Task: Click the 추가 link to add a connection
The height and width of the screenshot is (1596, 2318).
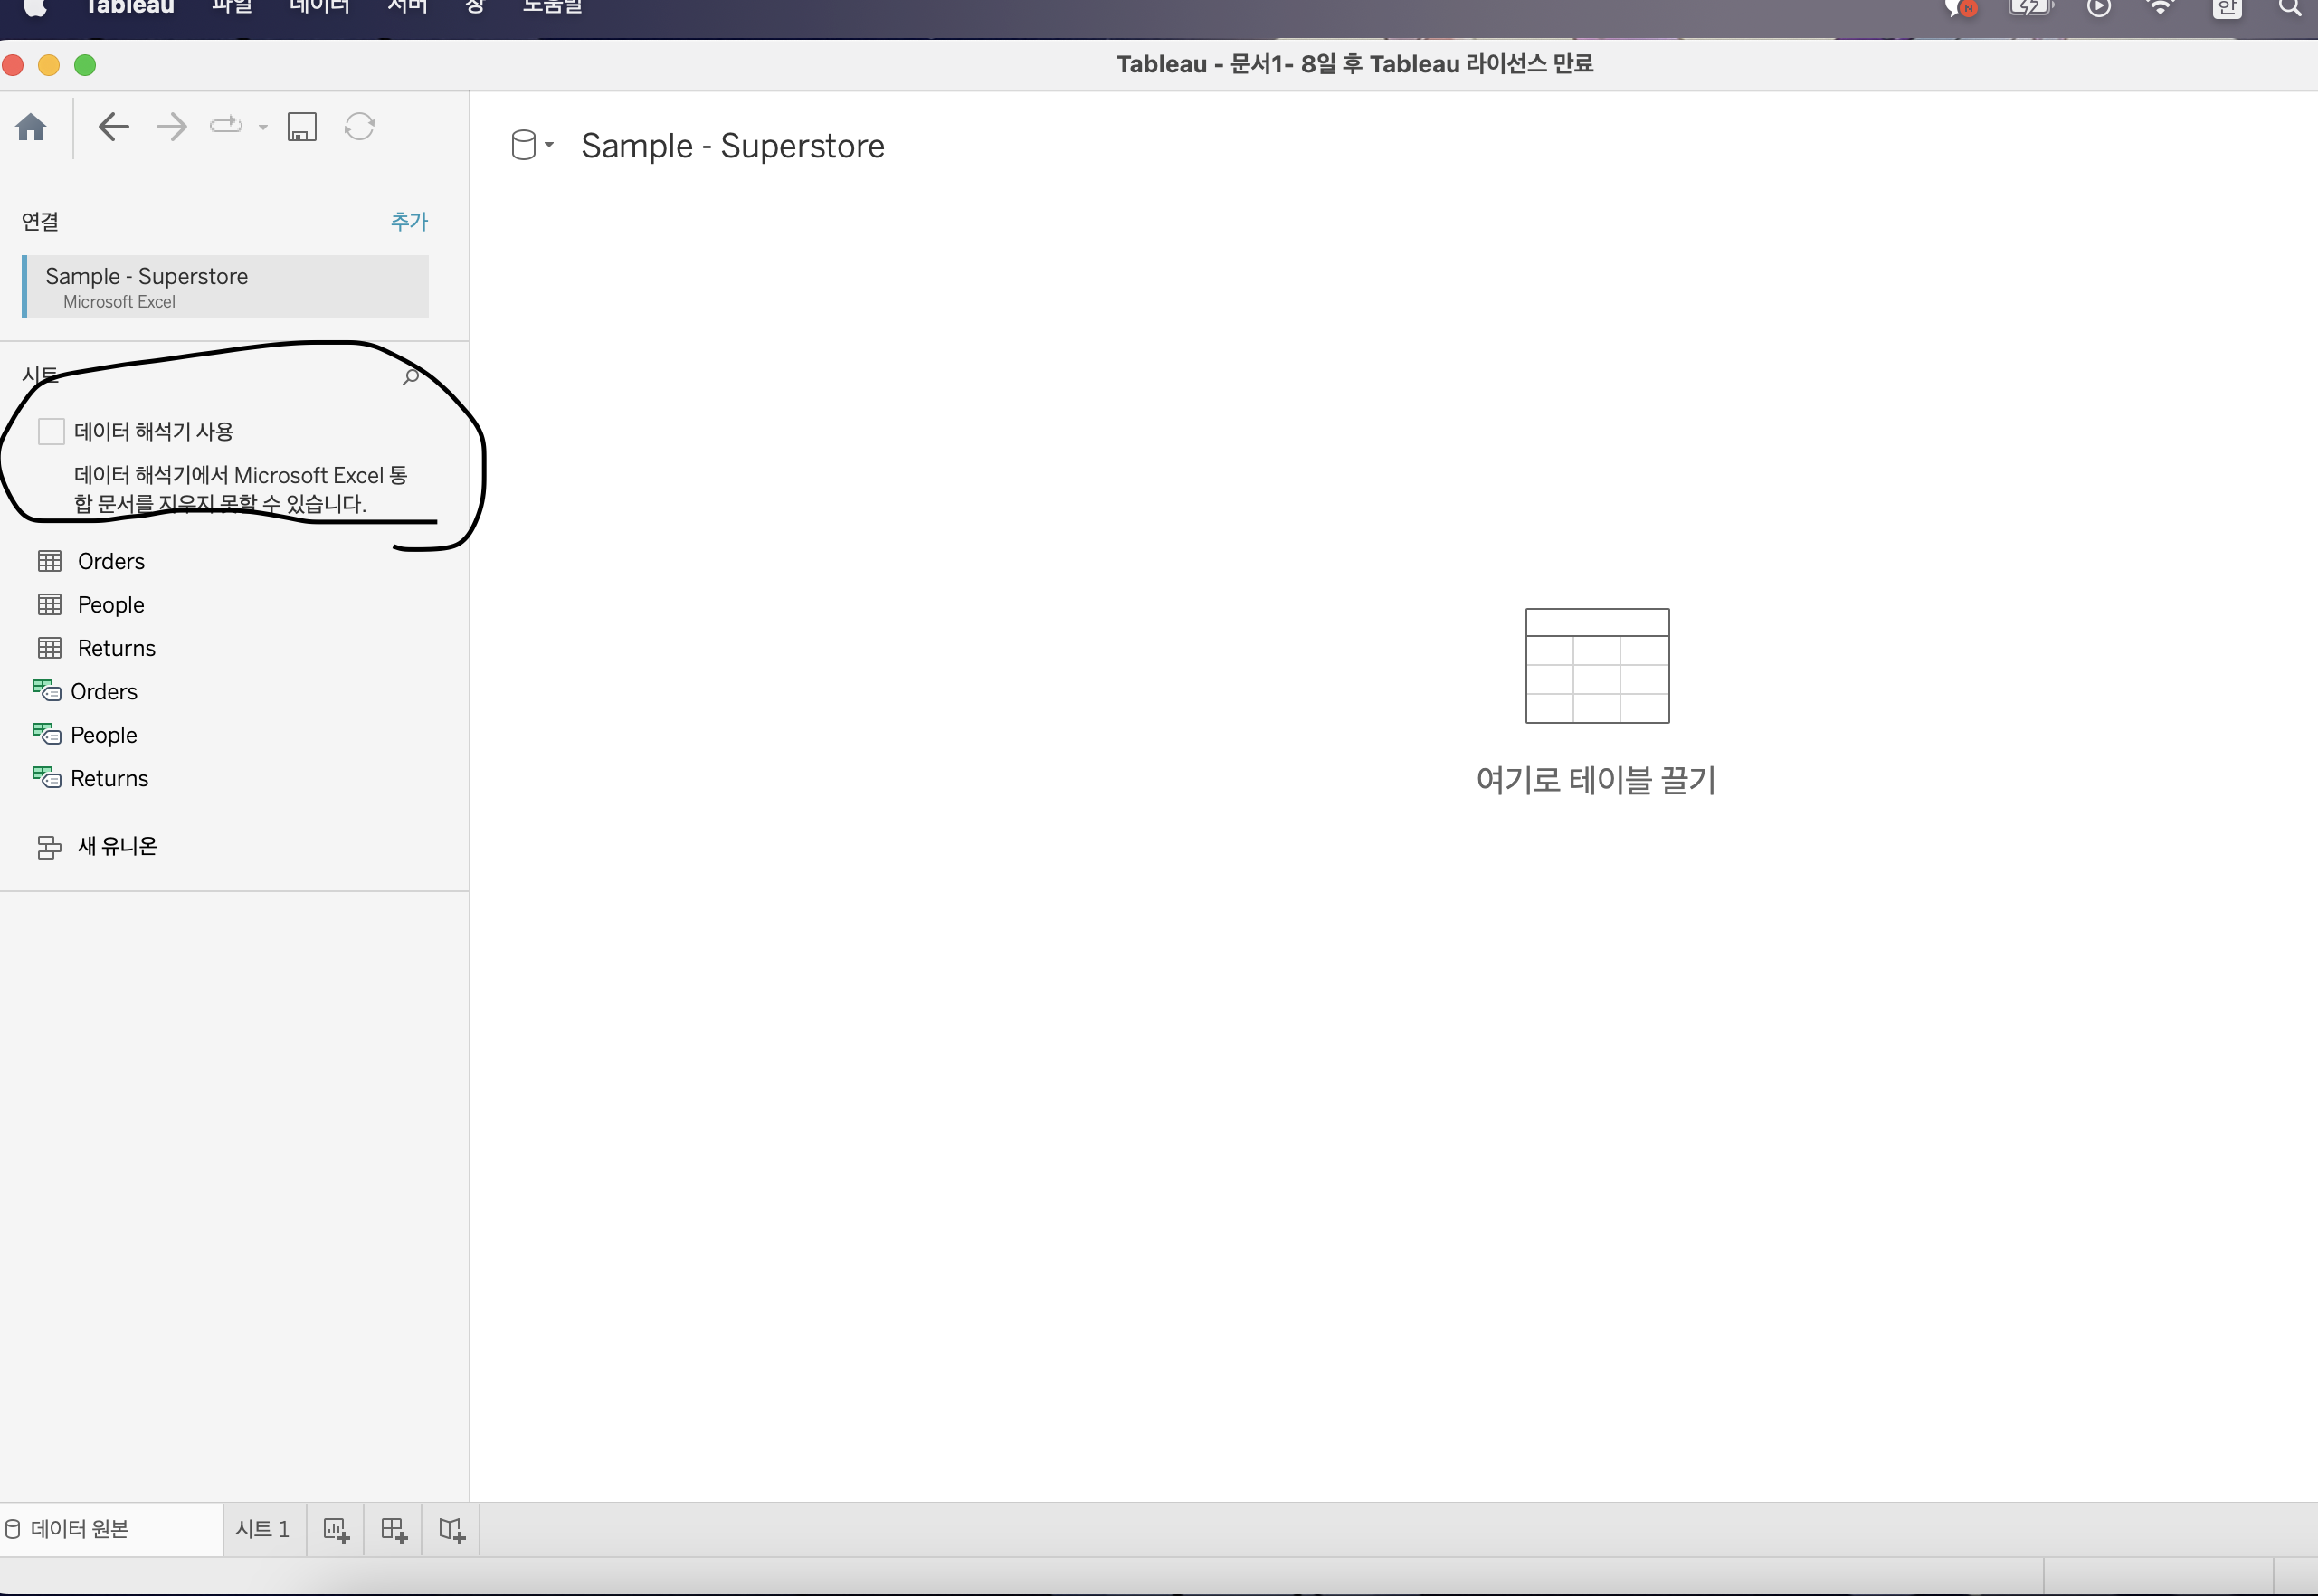Action: [x=409, y=221]
